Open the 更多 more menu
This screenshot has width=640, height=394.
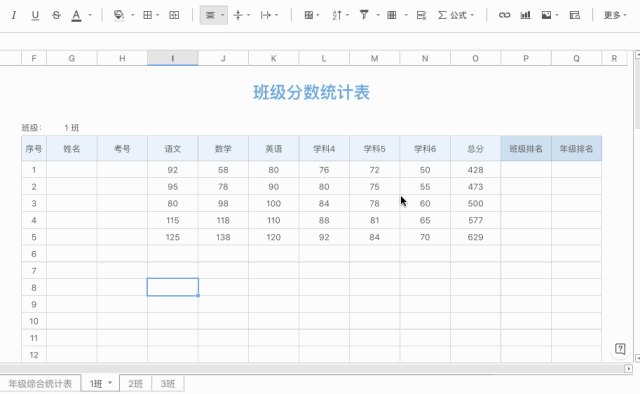coord(615,15)
